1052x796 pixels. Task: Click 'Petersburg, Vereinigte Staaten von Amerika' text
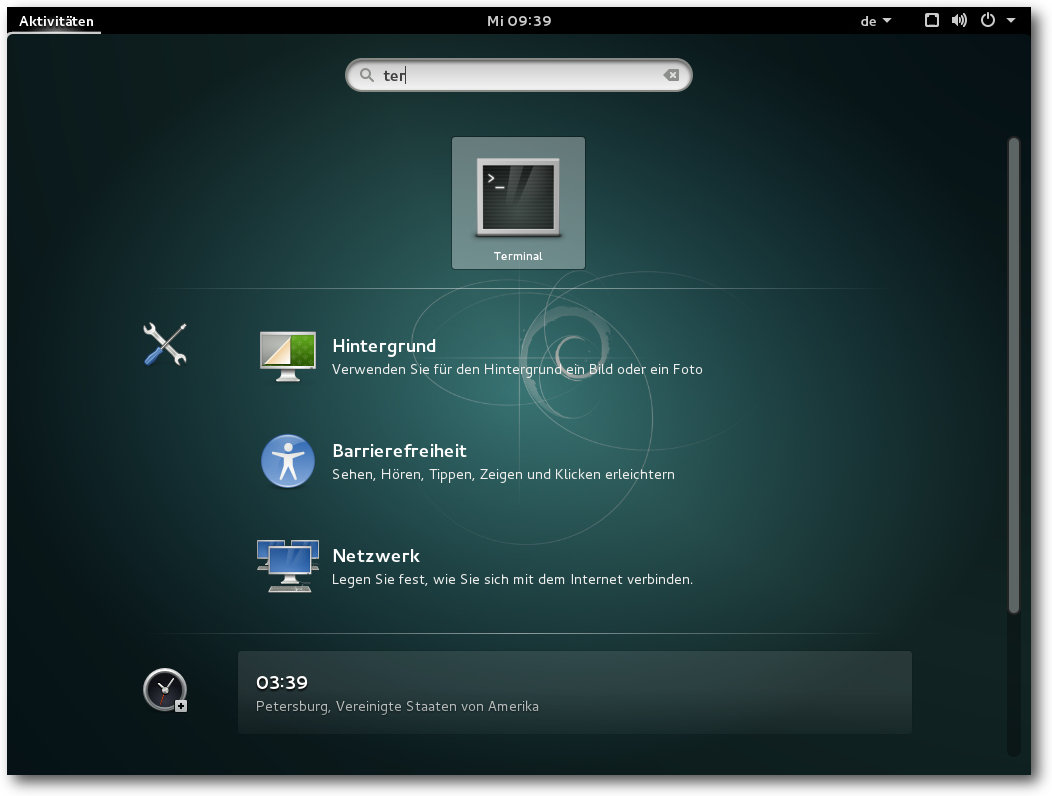pyautogui.click(x=397, y=706)
